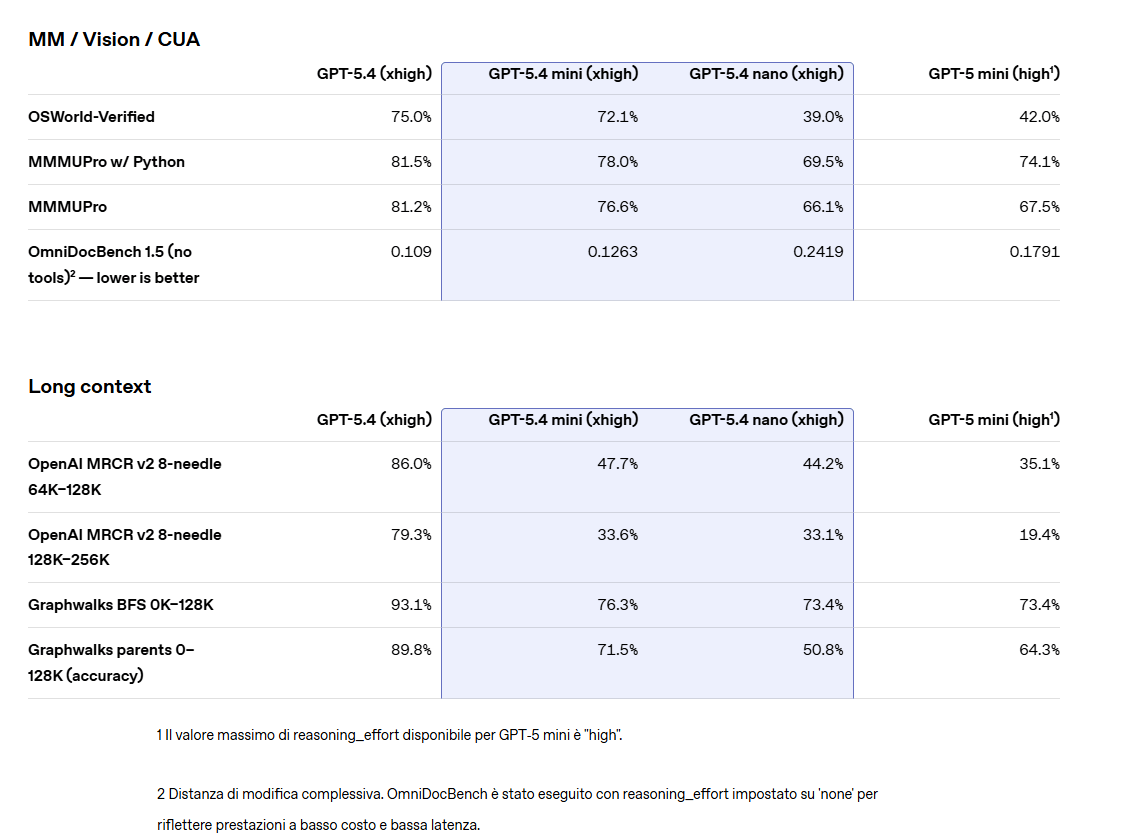The image size is (1128, 837).
Task: Click the 66.1% MMMUPro score cell
Action: click(822, 207)
